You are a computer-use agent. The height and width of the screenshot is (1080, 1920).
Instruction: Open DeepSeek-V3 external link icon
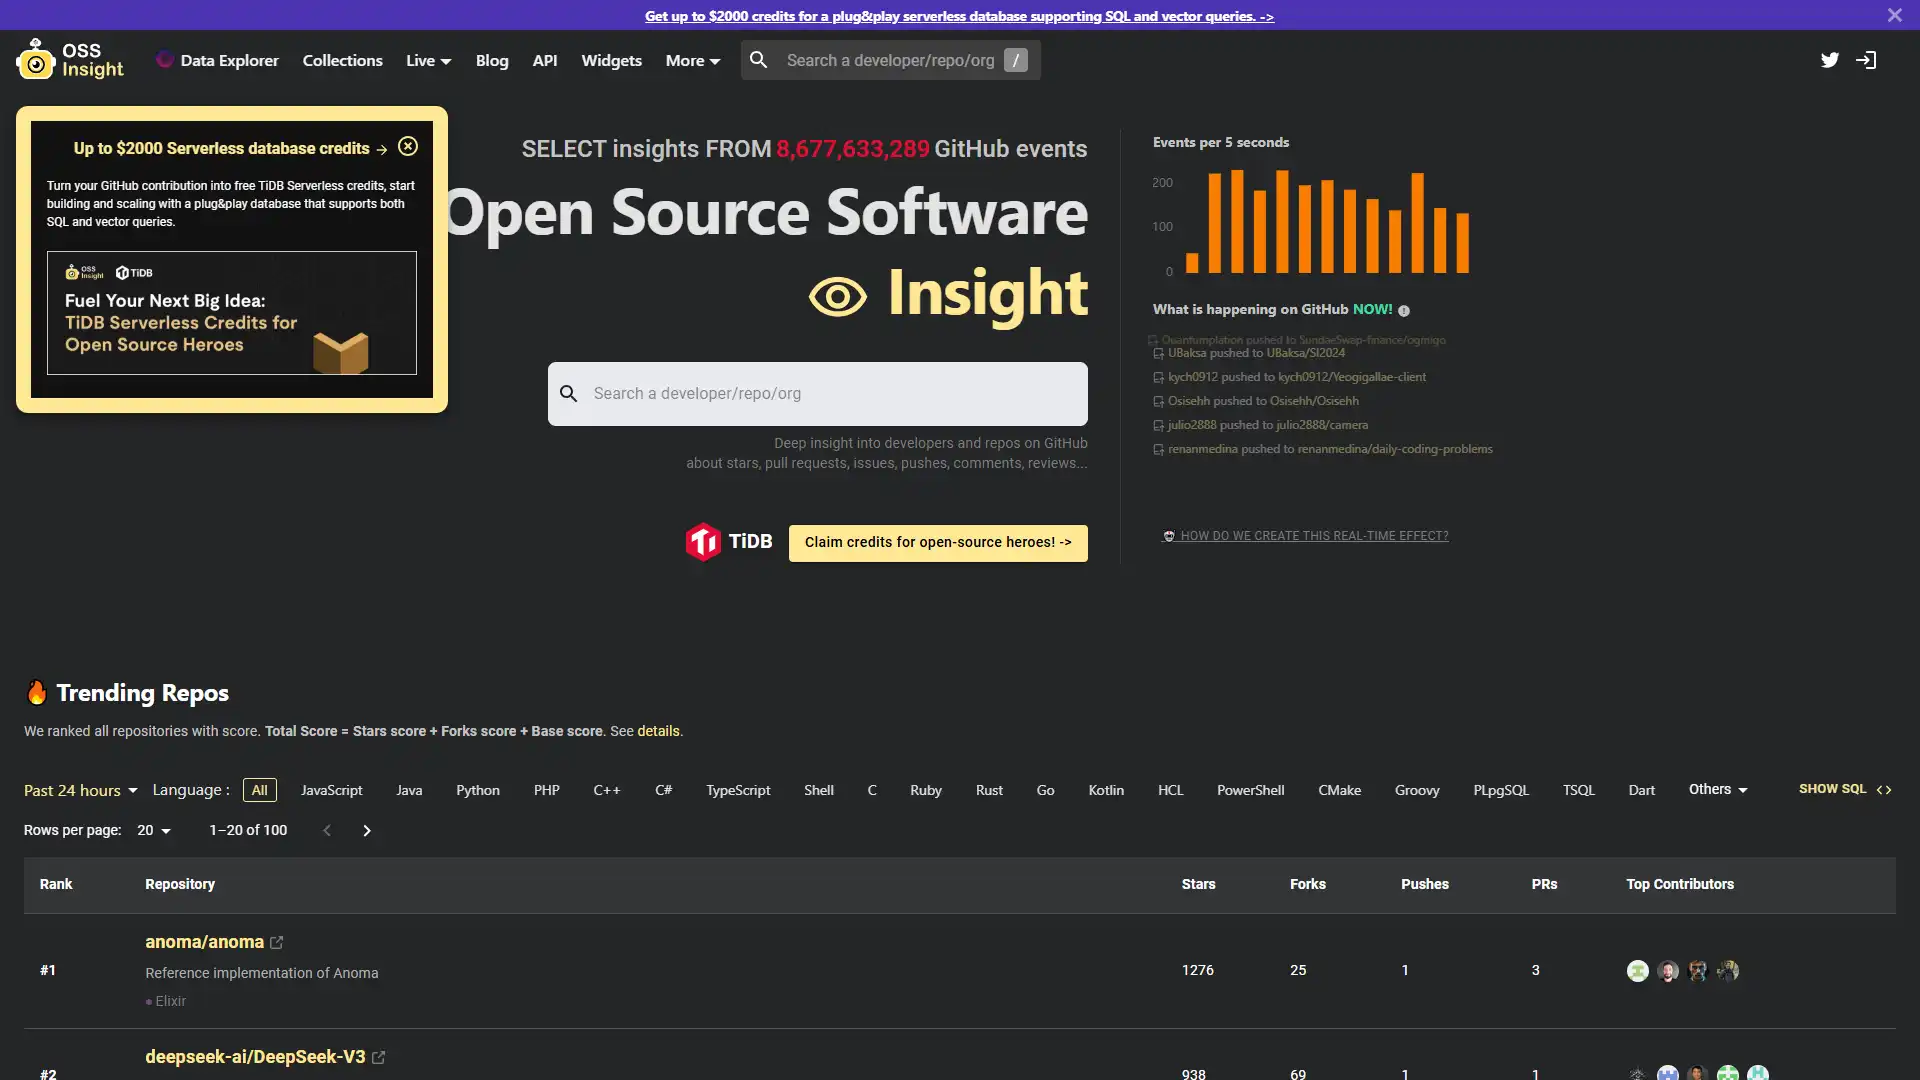[x=379, y=1058]
